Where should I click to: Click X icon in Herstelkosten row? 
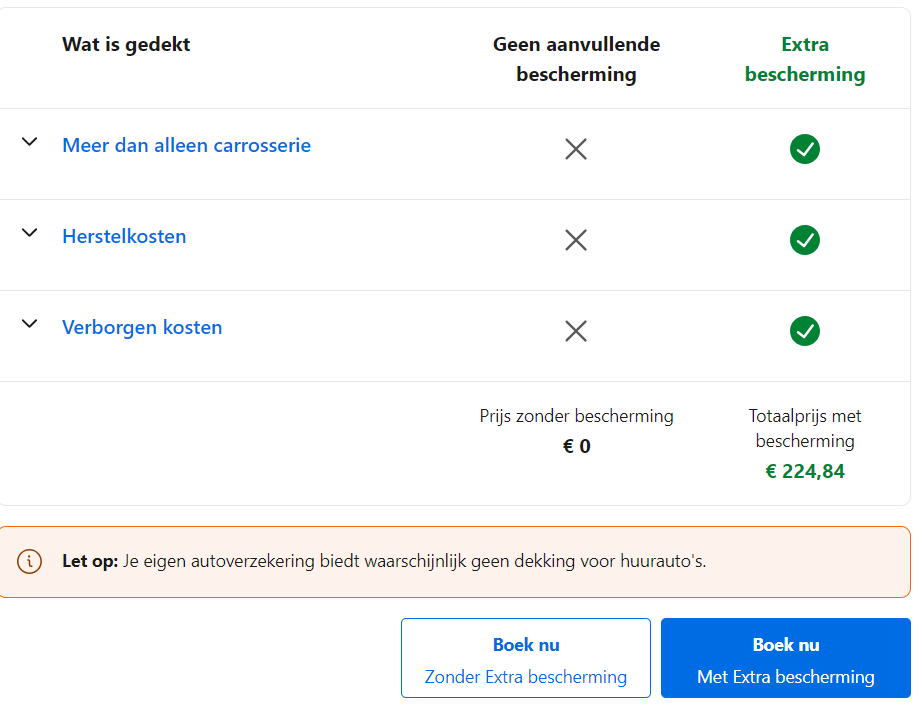(576, 240)
